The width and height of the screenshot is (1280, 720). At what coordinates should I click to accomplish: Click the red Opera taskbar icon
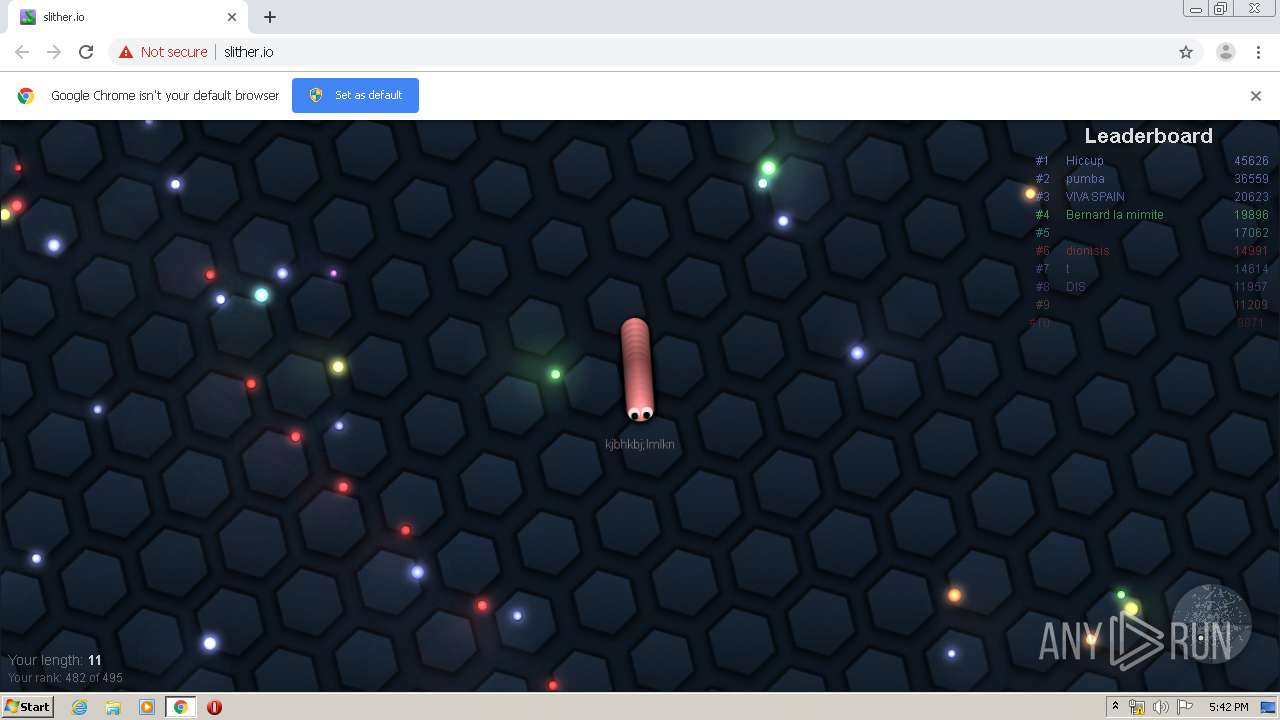(x=214, y=707)
